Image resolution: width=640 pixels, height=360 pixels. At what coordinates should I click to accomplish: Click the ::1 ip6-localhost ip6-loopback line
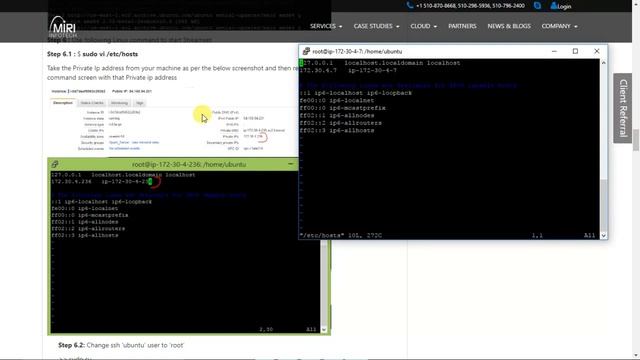pyautogui.click(x=356, y=93)
